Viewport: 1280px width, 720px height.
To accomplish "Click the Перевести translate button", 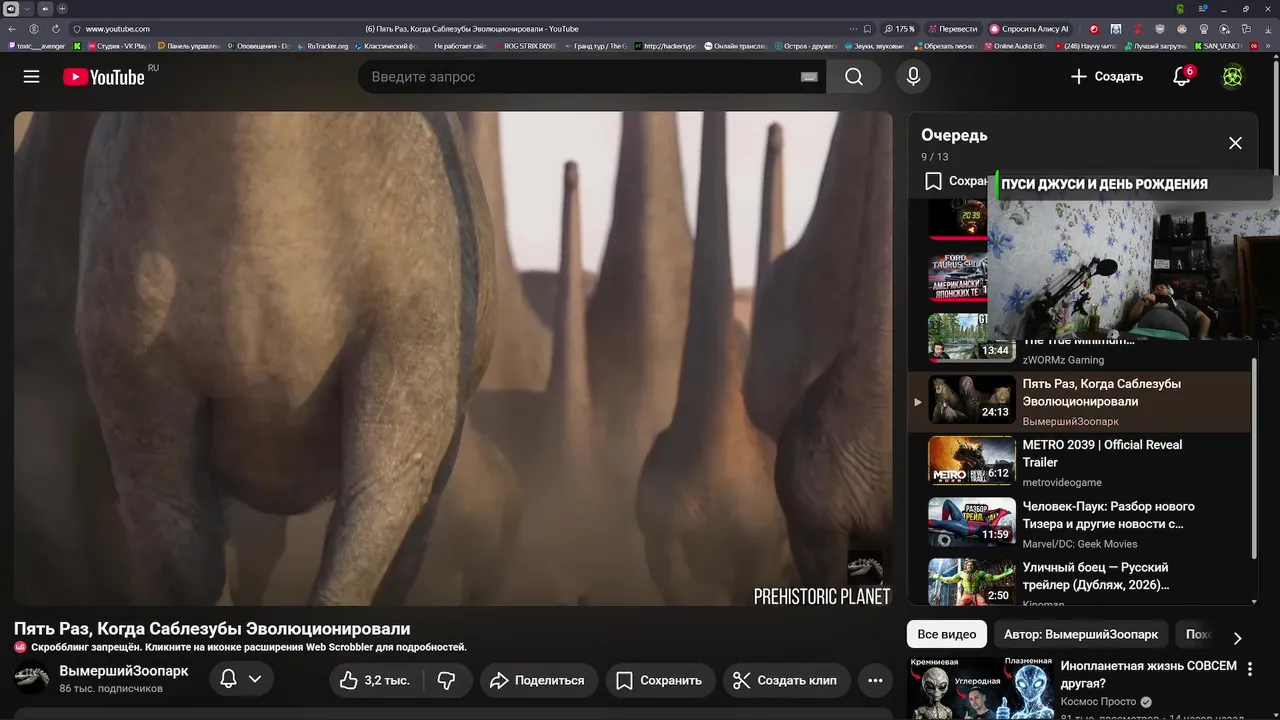I will pyautogui.click(x=953, y=29).
